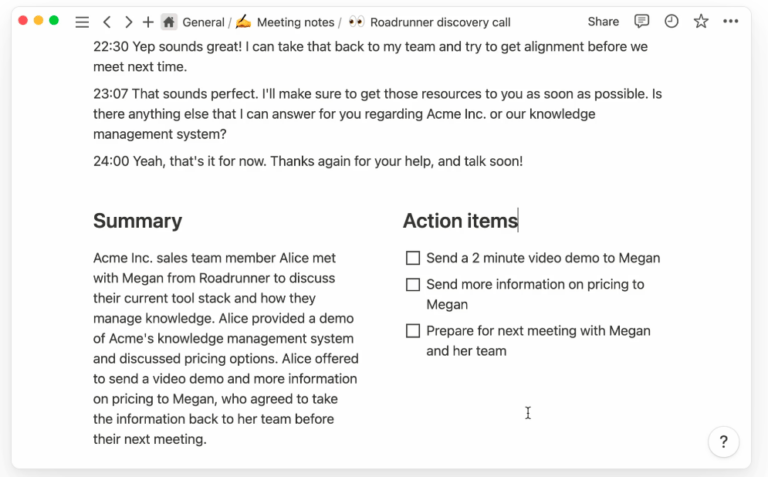Open the comments speech bubble icon

pyautogui.click(x=642, y=21)
